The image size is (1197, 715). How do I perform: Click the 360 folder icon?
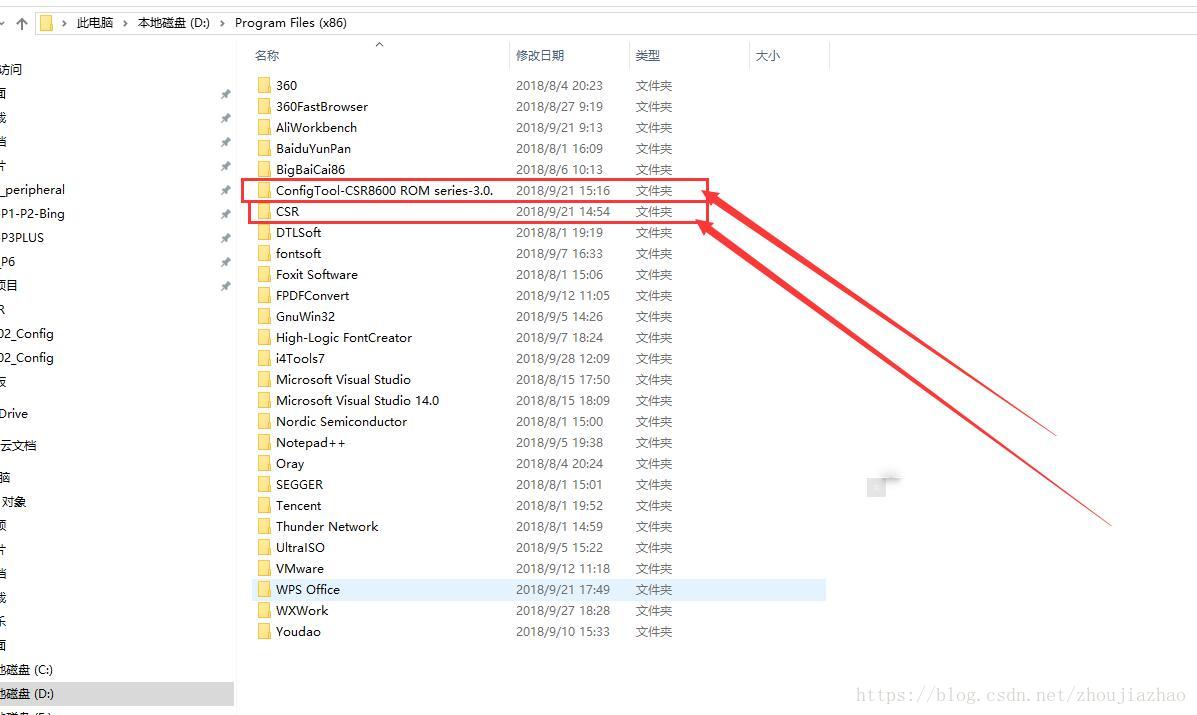264,85
